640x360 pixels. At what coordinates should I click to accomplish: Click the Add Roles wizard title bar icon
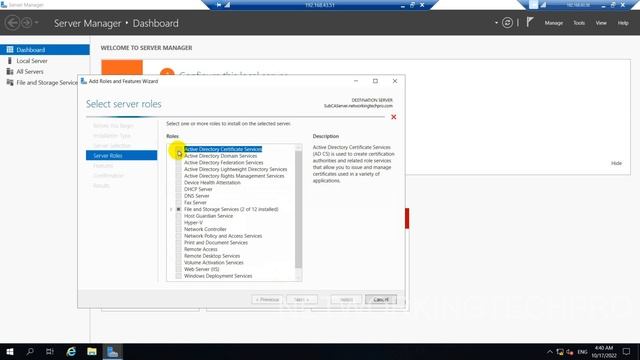click(x=84, y=81)
